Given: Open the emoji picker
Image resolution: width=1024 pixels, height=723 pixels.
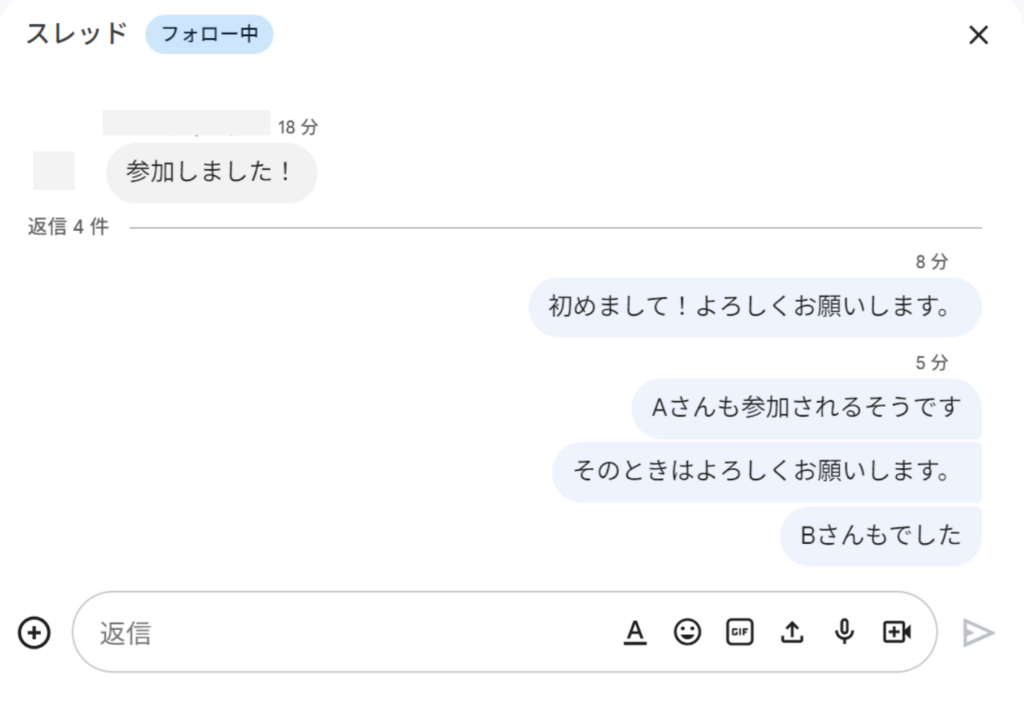Looking at the screenshot, I should click(687, 632).
